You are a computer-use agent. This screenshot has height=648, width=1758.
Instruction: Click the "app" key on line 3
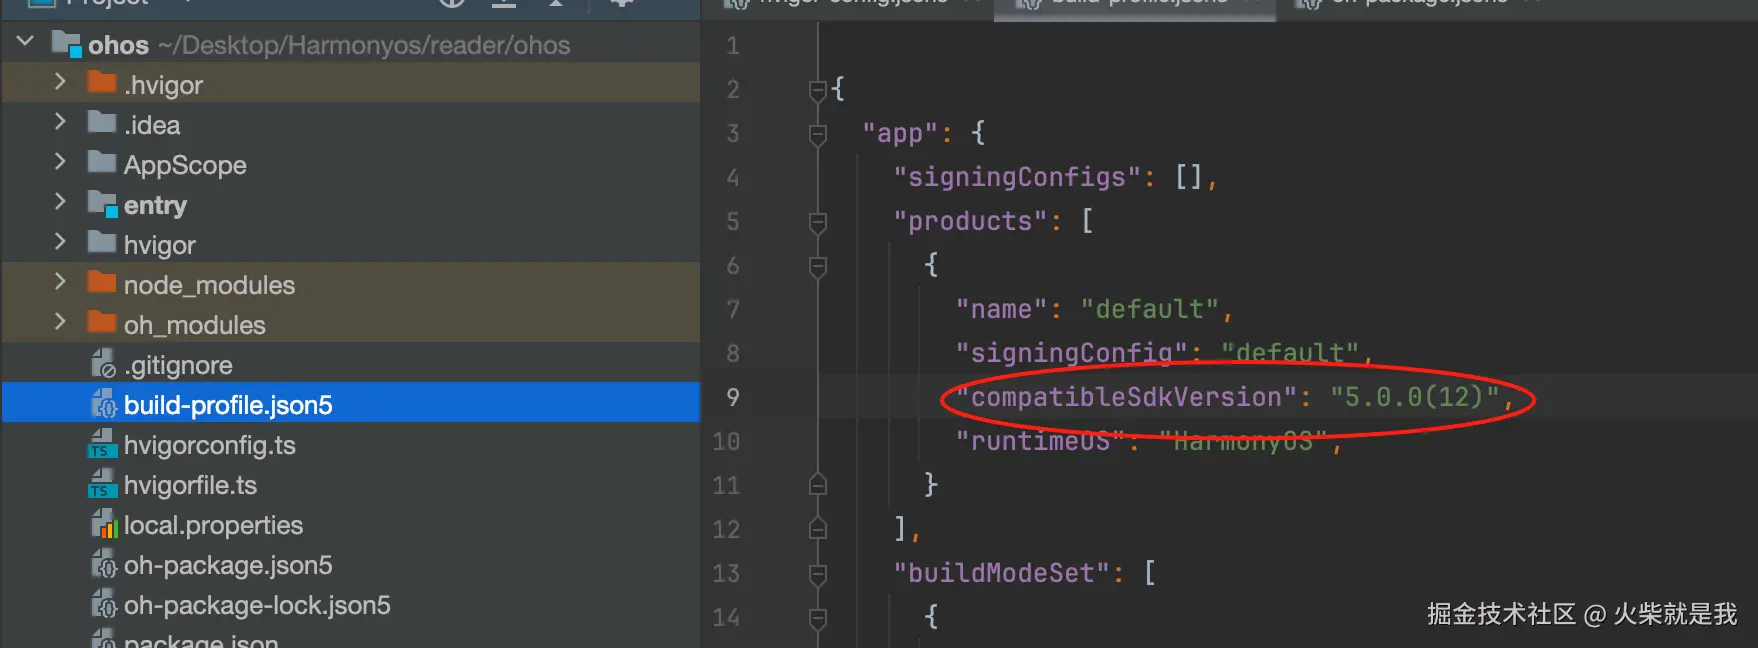(900, 133)
